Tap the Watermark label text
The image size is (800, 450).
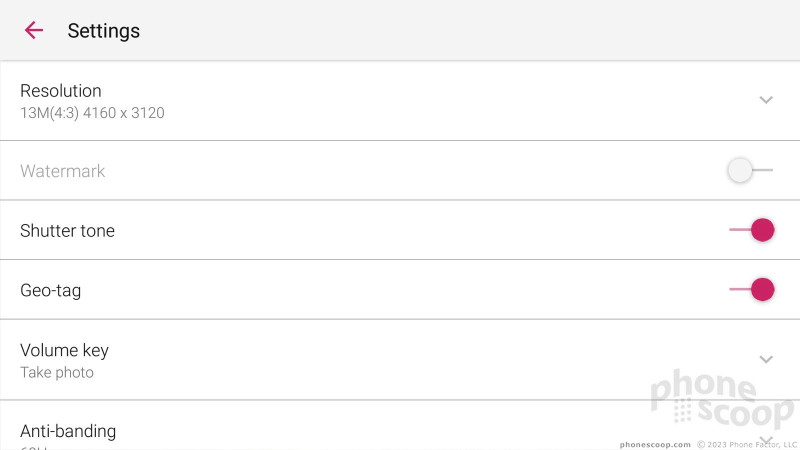pos(63,171)
